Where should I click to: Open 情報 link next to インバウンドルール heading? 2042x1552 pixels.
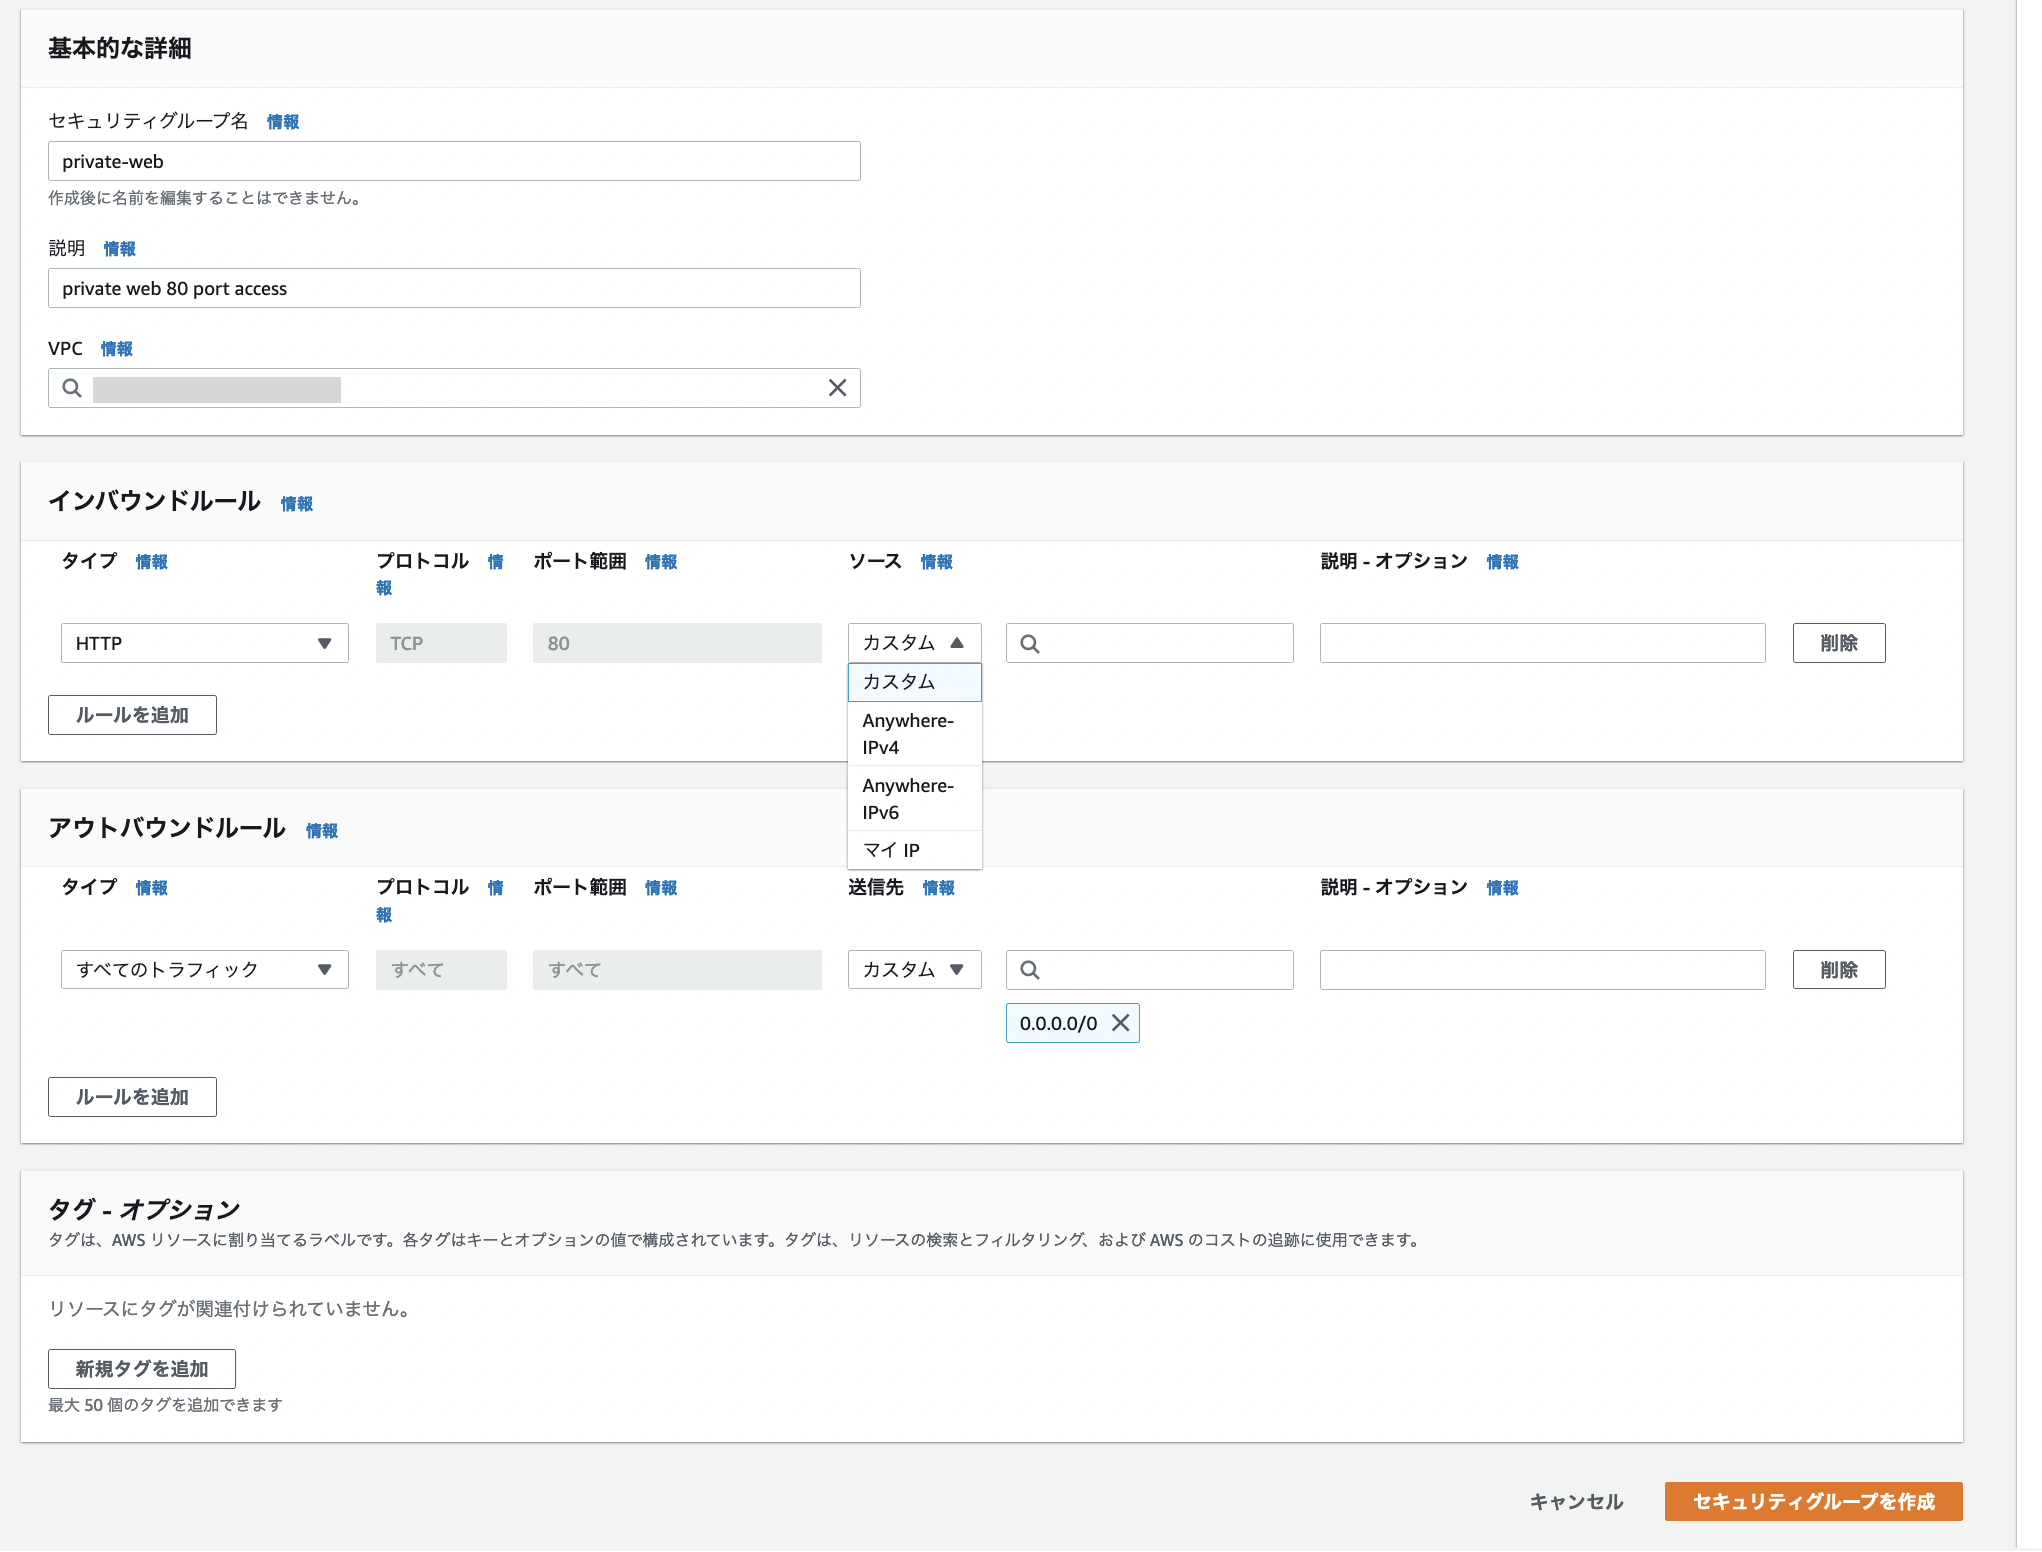tap(296, 504)
